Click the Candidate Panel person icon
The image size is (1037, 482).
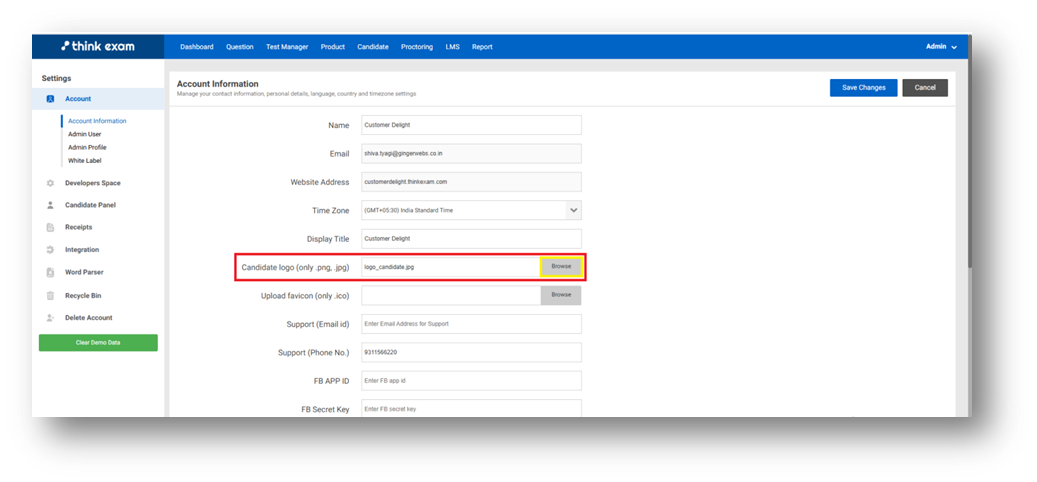pyautogui.click(x=50, y=205)
